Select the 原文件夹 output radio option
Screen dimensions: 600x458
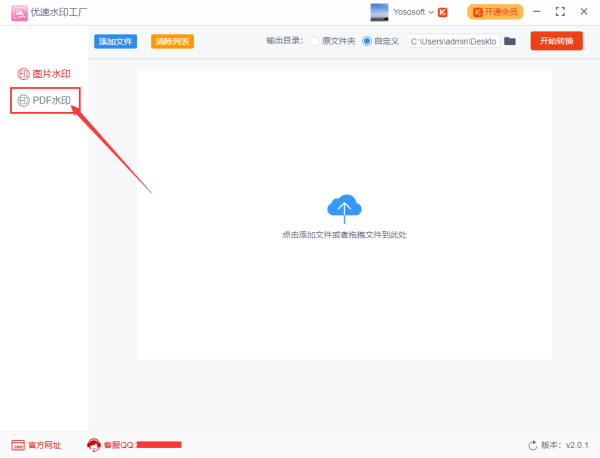coord(315,41)
